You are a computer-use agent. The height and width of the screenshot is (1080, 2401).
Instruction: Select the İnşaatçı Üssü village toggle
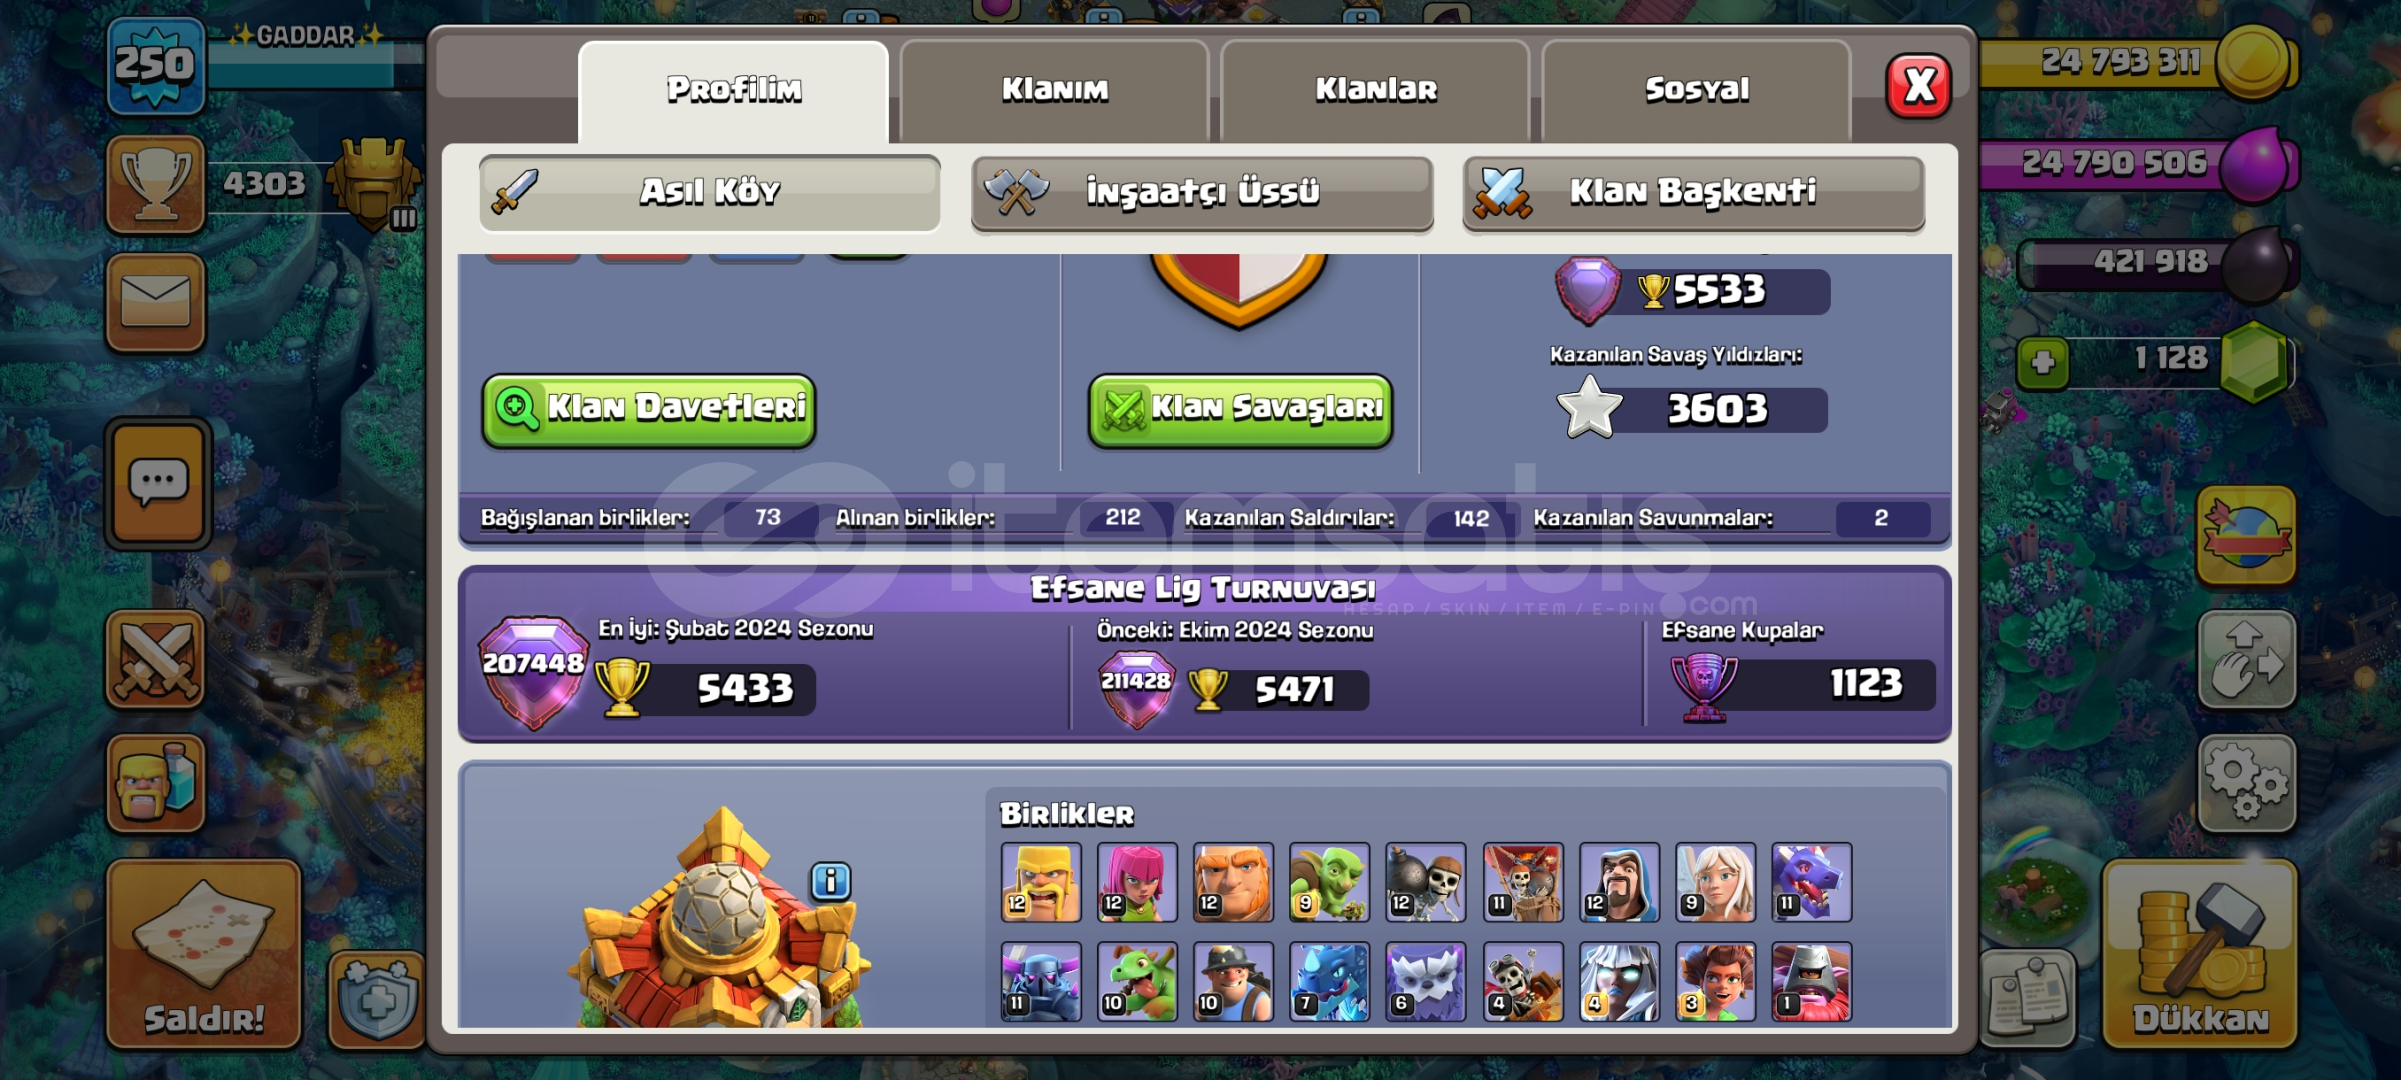pos(1202,193)
